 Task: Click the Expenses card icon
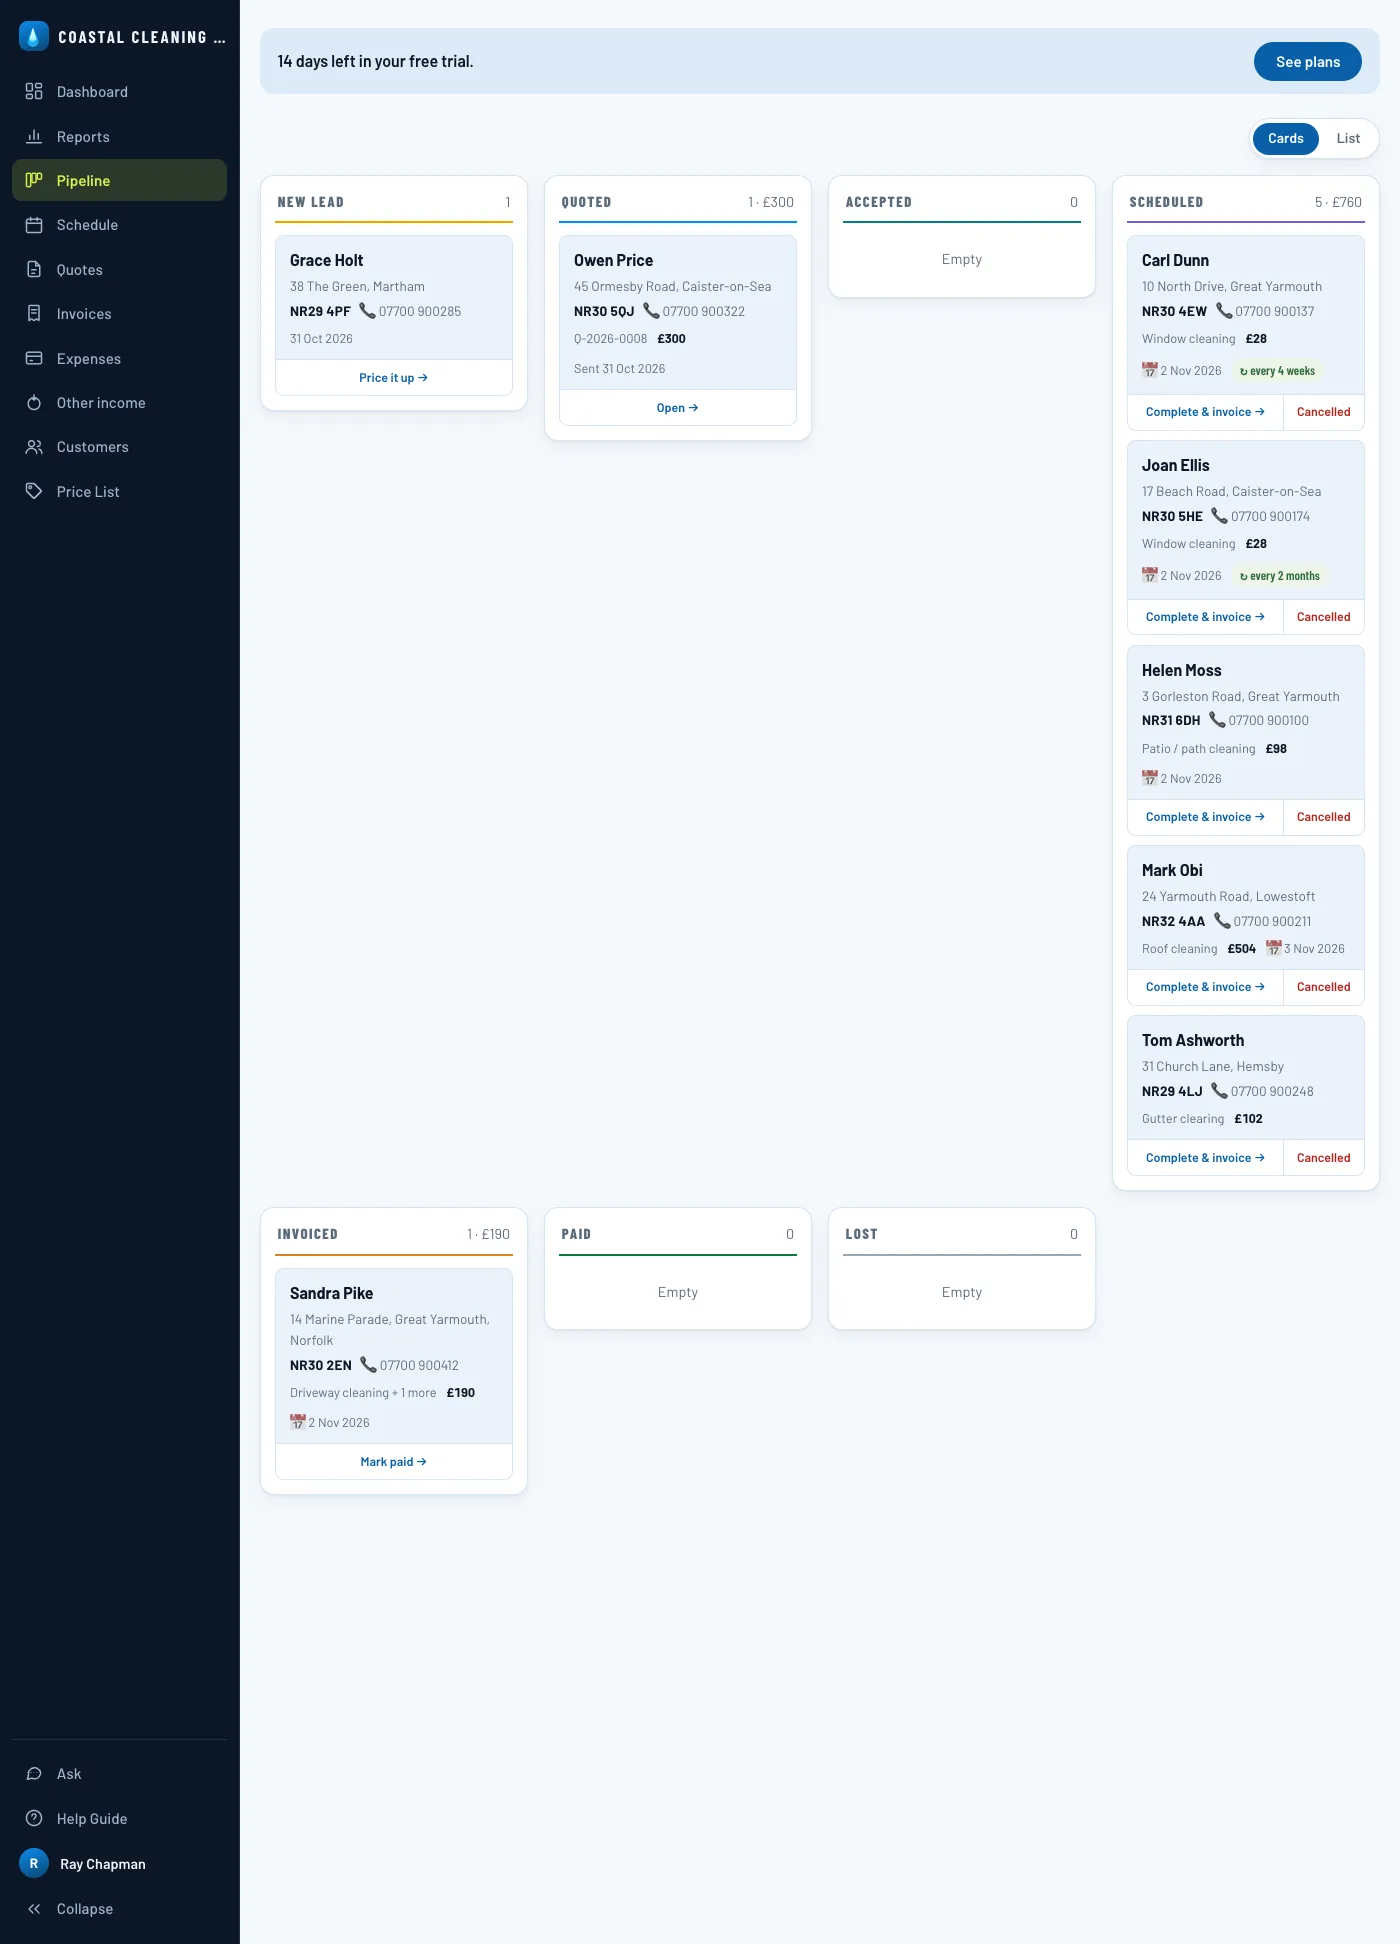tap(34, 358)
